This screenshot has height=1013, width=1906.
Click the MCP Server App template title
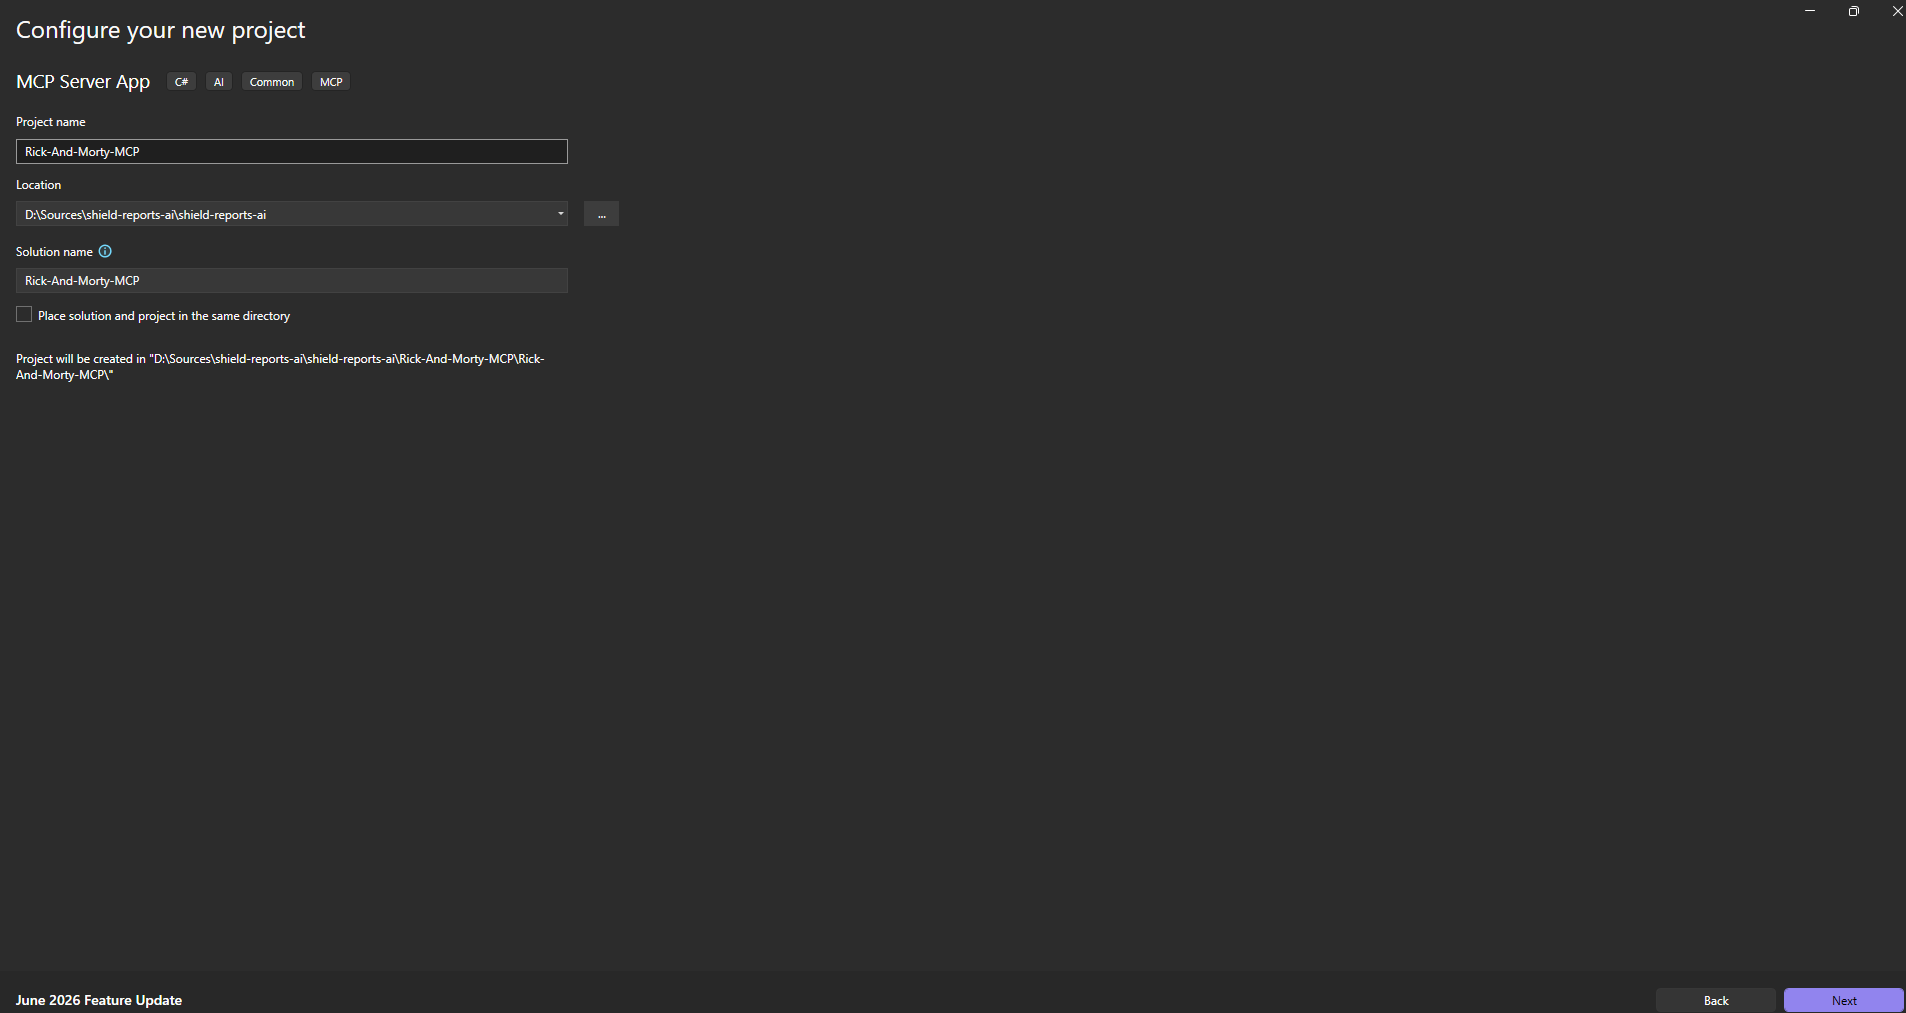point(83,82)
